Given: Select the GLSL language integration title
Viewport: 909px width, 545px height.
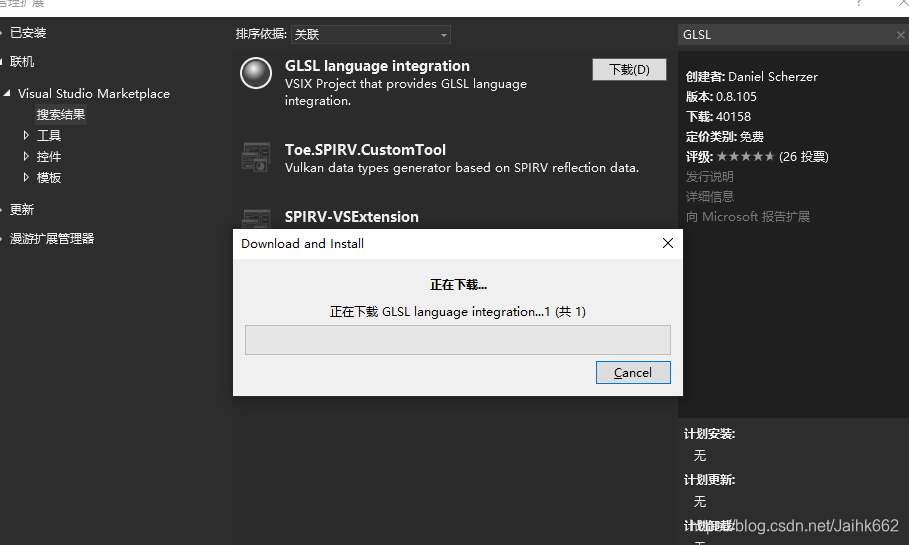Looking at the screenshot, I should pyautogui.click(x=377, y=66).
